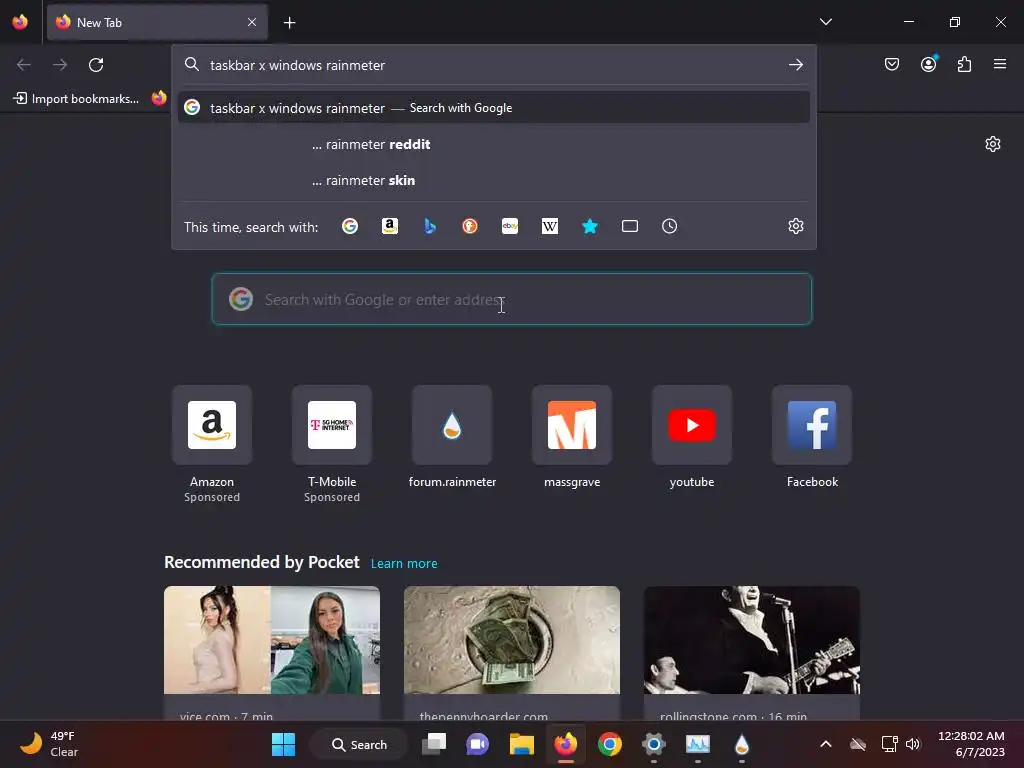The image size is (1024, 768).
Task: Search history with the clock icon
Action: [x=669, y=227]
